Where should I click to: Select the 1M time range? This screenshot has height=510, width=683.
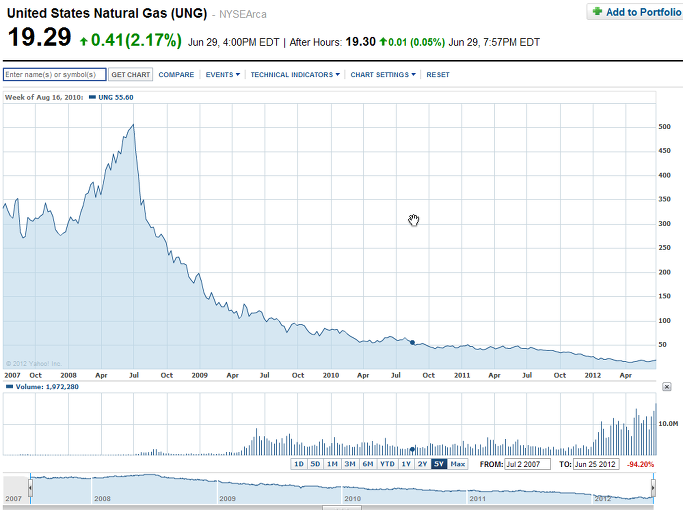point(332,464)
